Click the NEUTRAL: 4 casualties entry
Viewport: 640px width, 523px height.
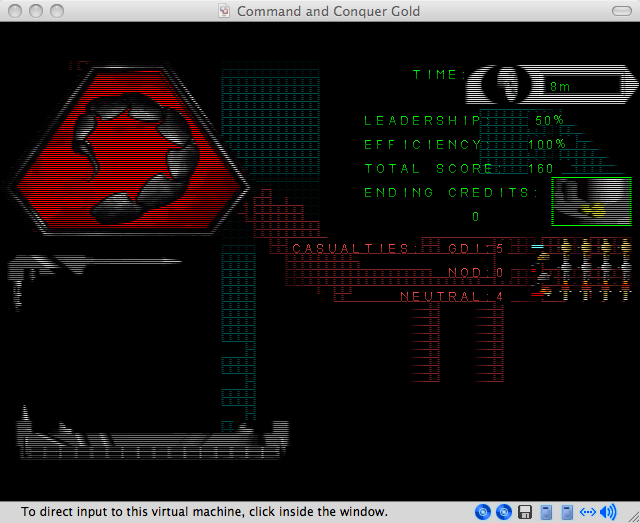coord(451,296)
